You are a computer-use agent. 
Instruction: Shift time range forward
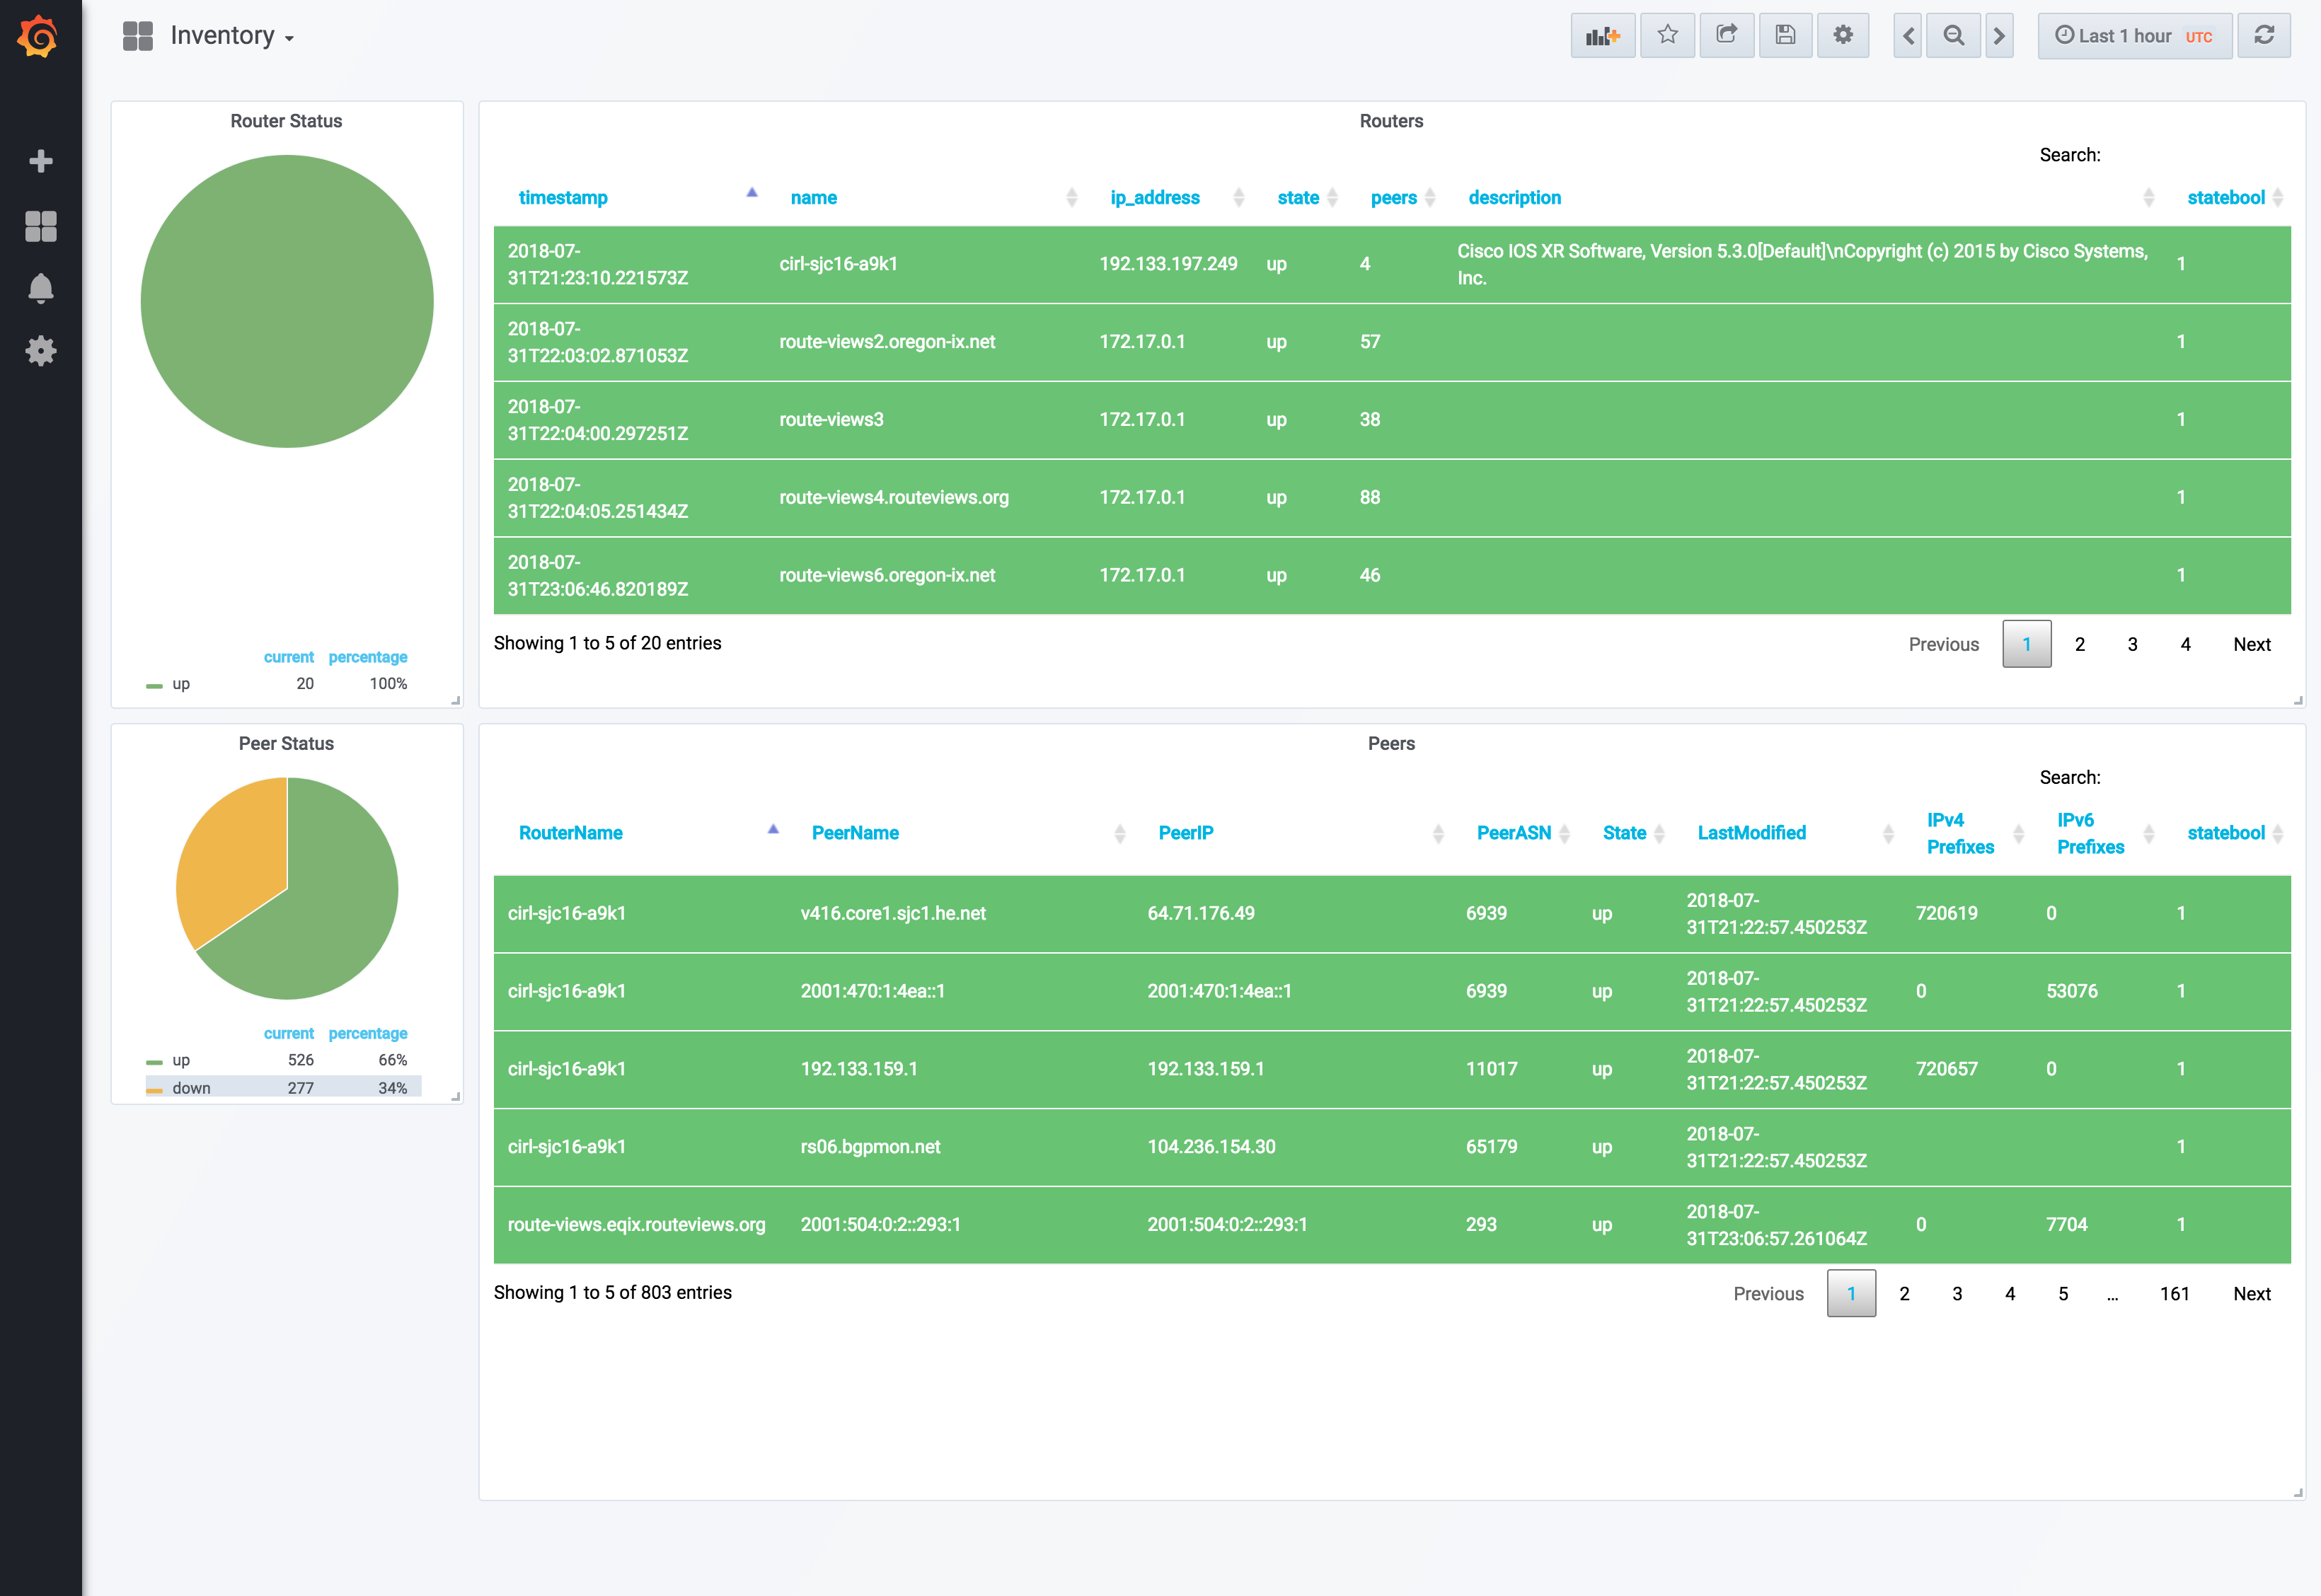point(1999,36)
